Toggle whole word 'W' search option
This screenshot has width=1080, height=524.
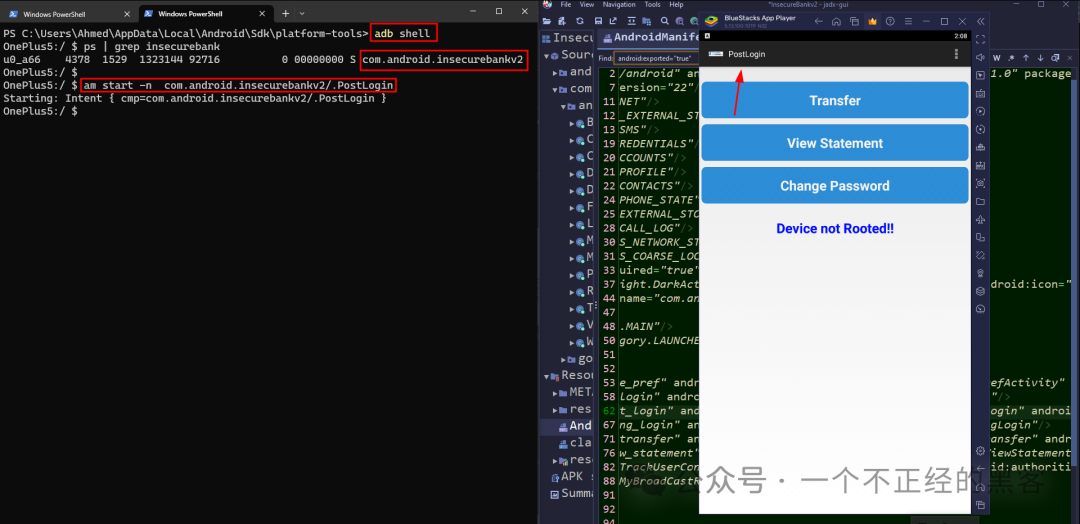coord(997,58)
